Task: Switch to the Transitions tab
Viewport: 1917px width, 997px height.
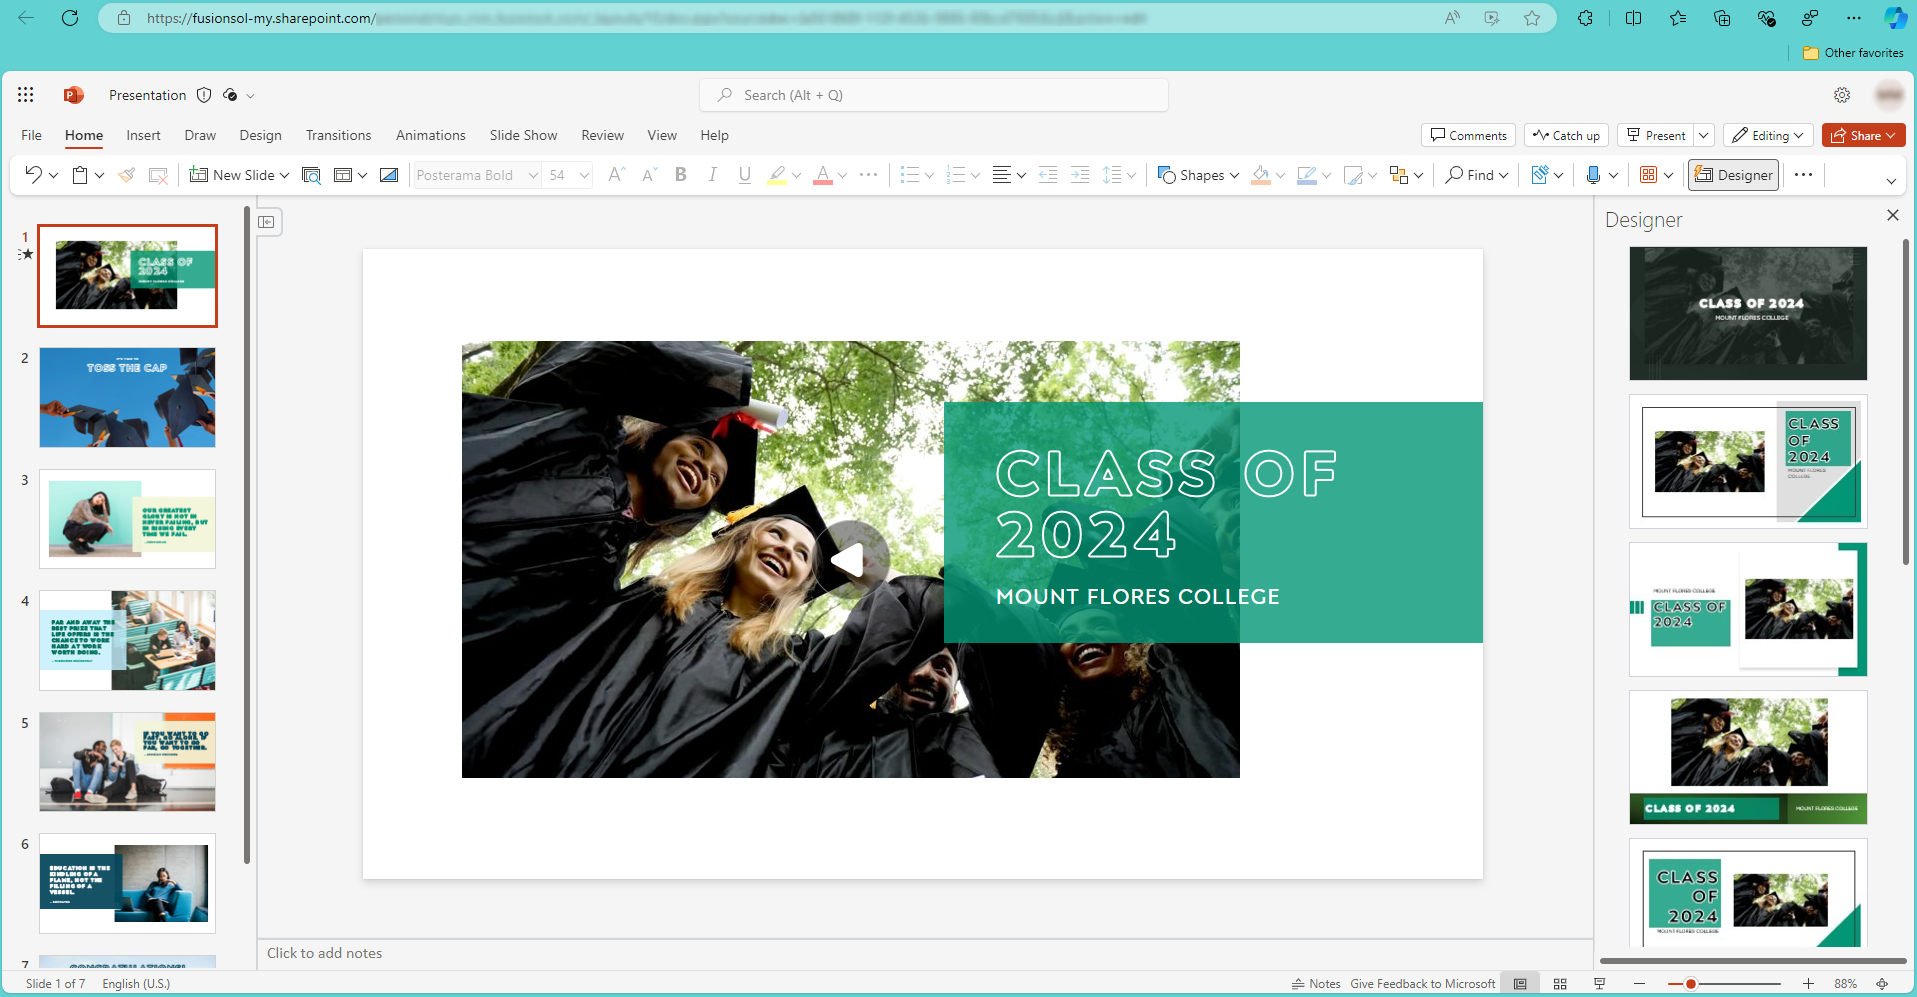Action: [338, 135]
